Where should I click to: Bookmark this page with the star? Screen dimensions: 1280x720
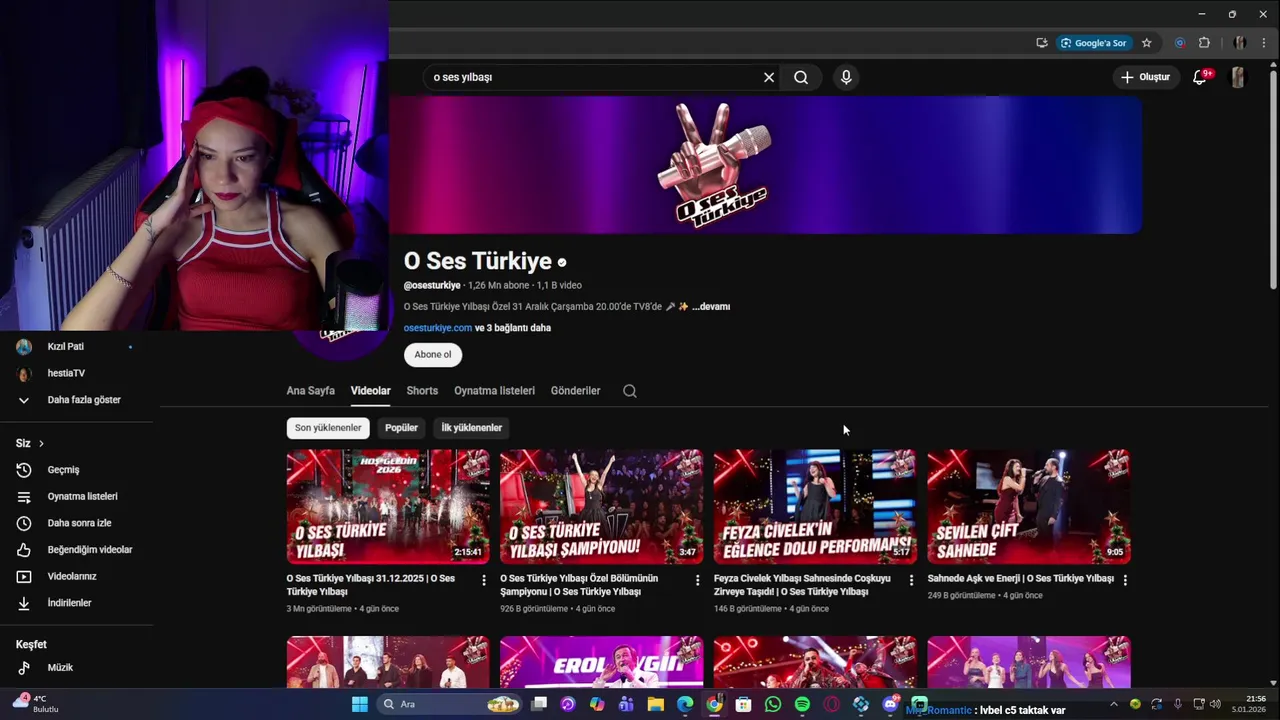(x=1147, y=43)
